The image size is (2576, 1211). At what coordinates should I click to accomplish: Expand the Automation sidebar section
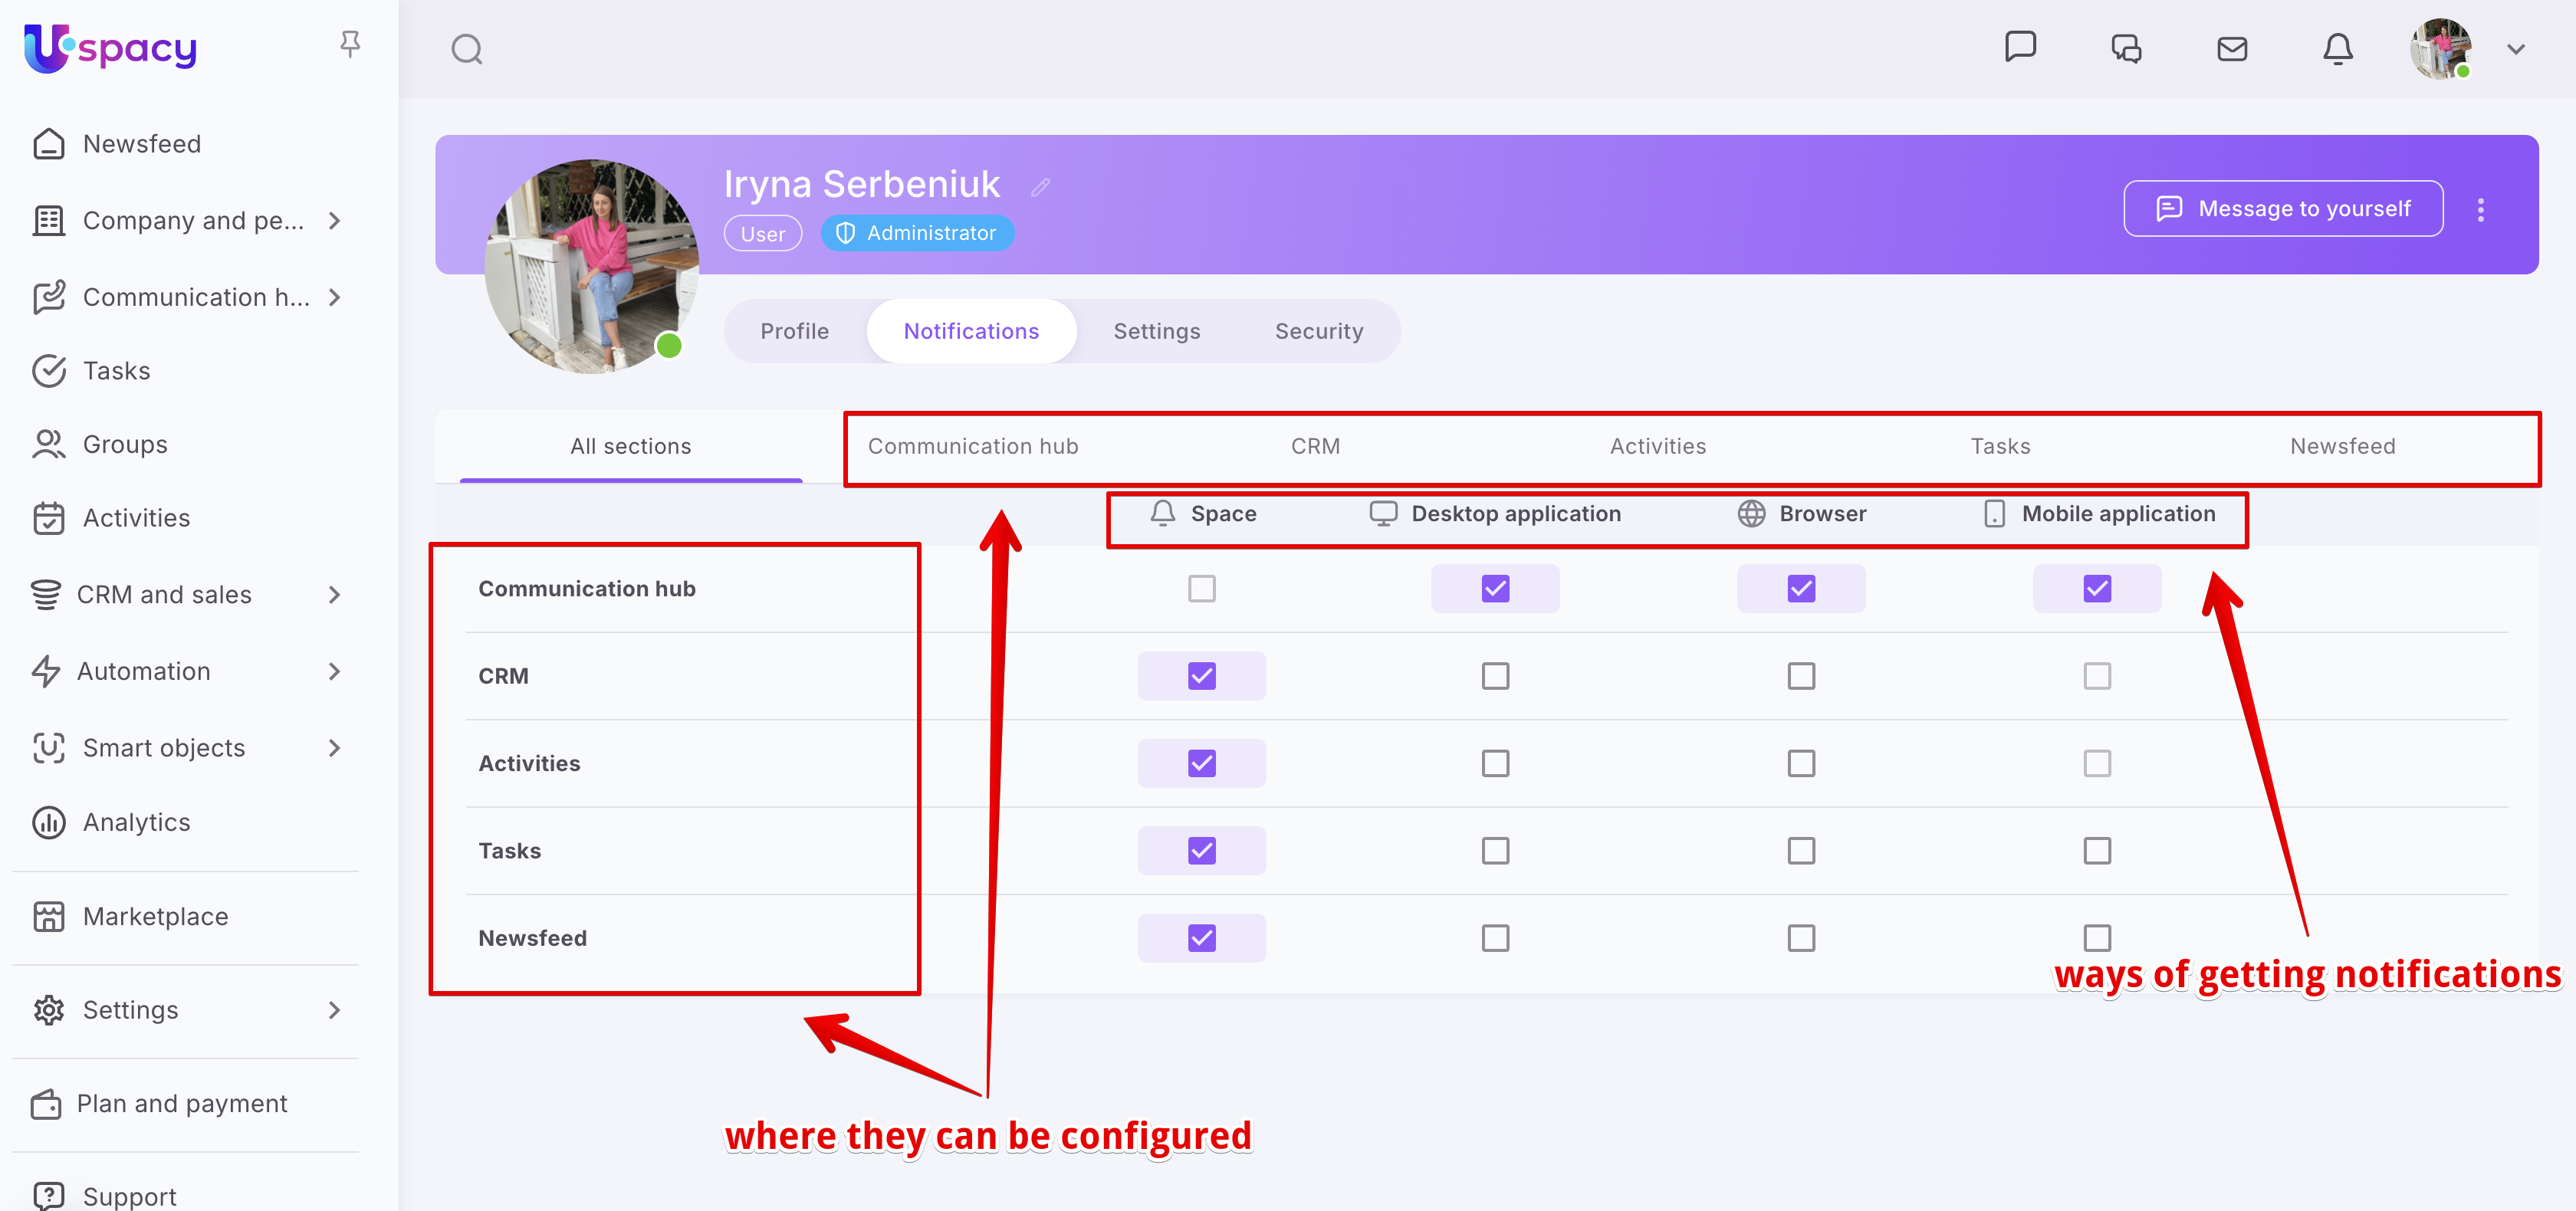[x=335, y=671]
